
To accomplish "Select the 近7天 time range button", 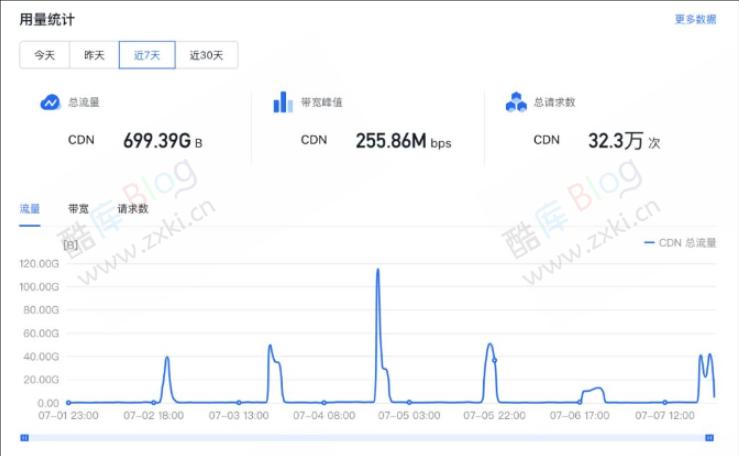I will point(147,55).
